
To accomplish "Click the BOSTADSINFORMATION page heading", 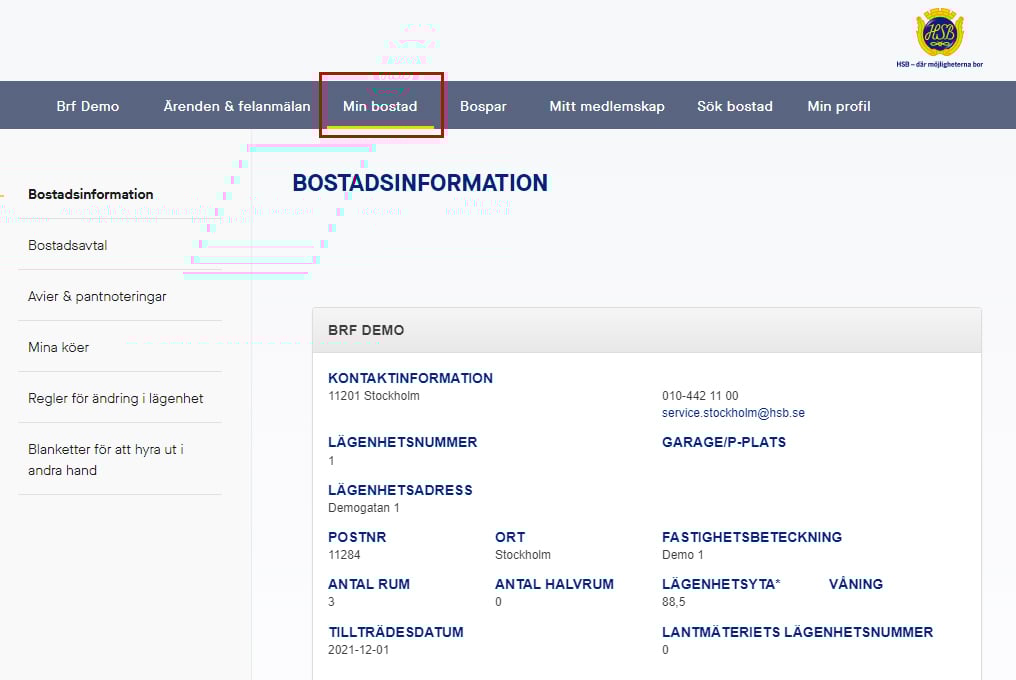I will pos(420,183).
